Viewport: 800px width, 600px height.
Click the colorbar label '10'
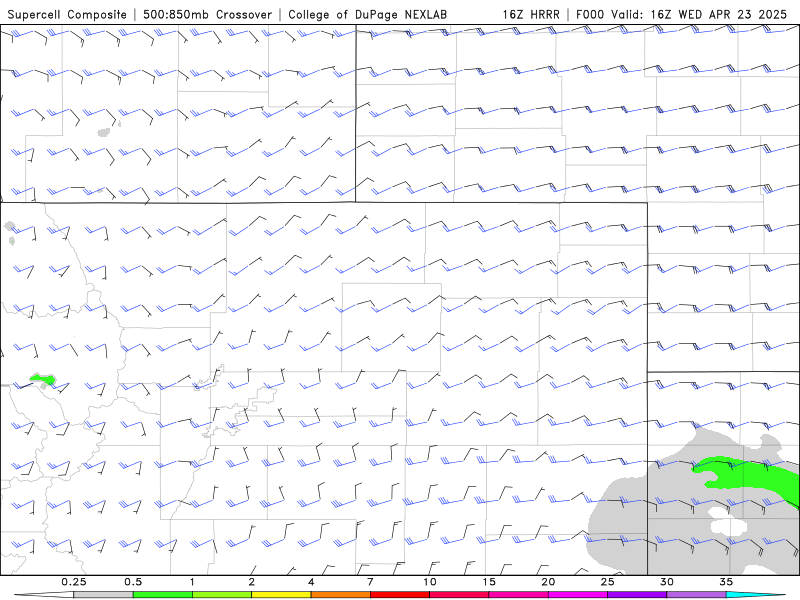coord(430,582)
